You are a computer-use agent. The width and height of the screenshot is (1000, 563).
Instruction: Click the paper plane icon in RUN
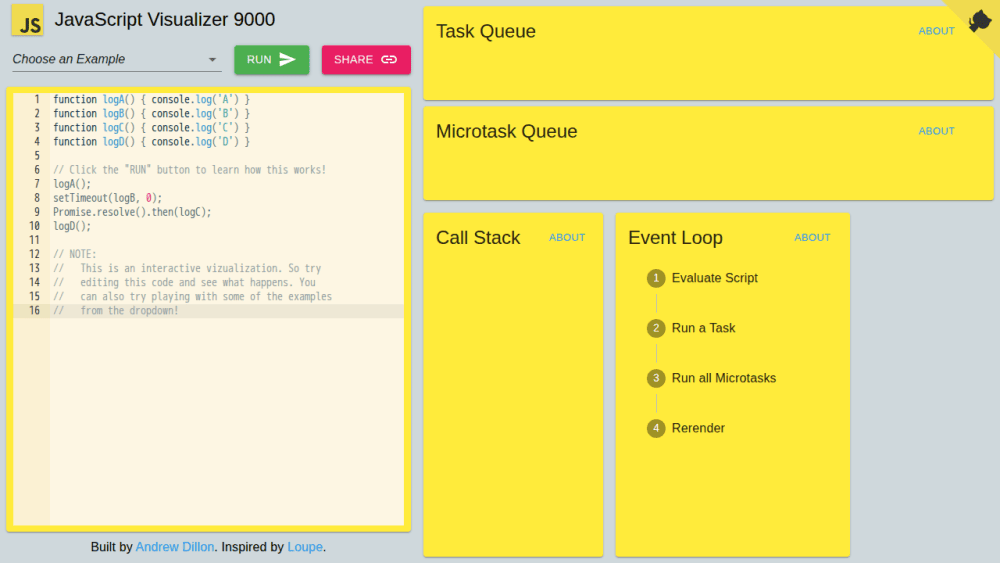coord(288,59)
